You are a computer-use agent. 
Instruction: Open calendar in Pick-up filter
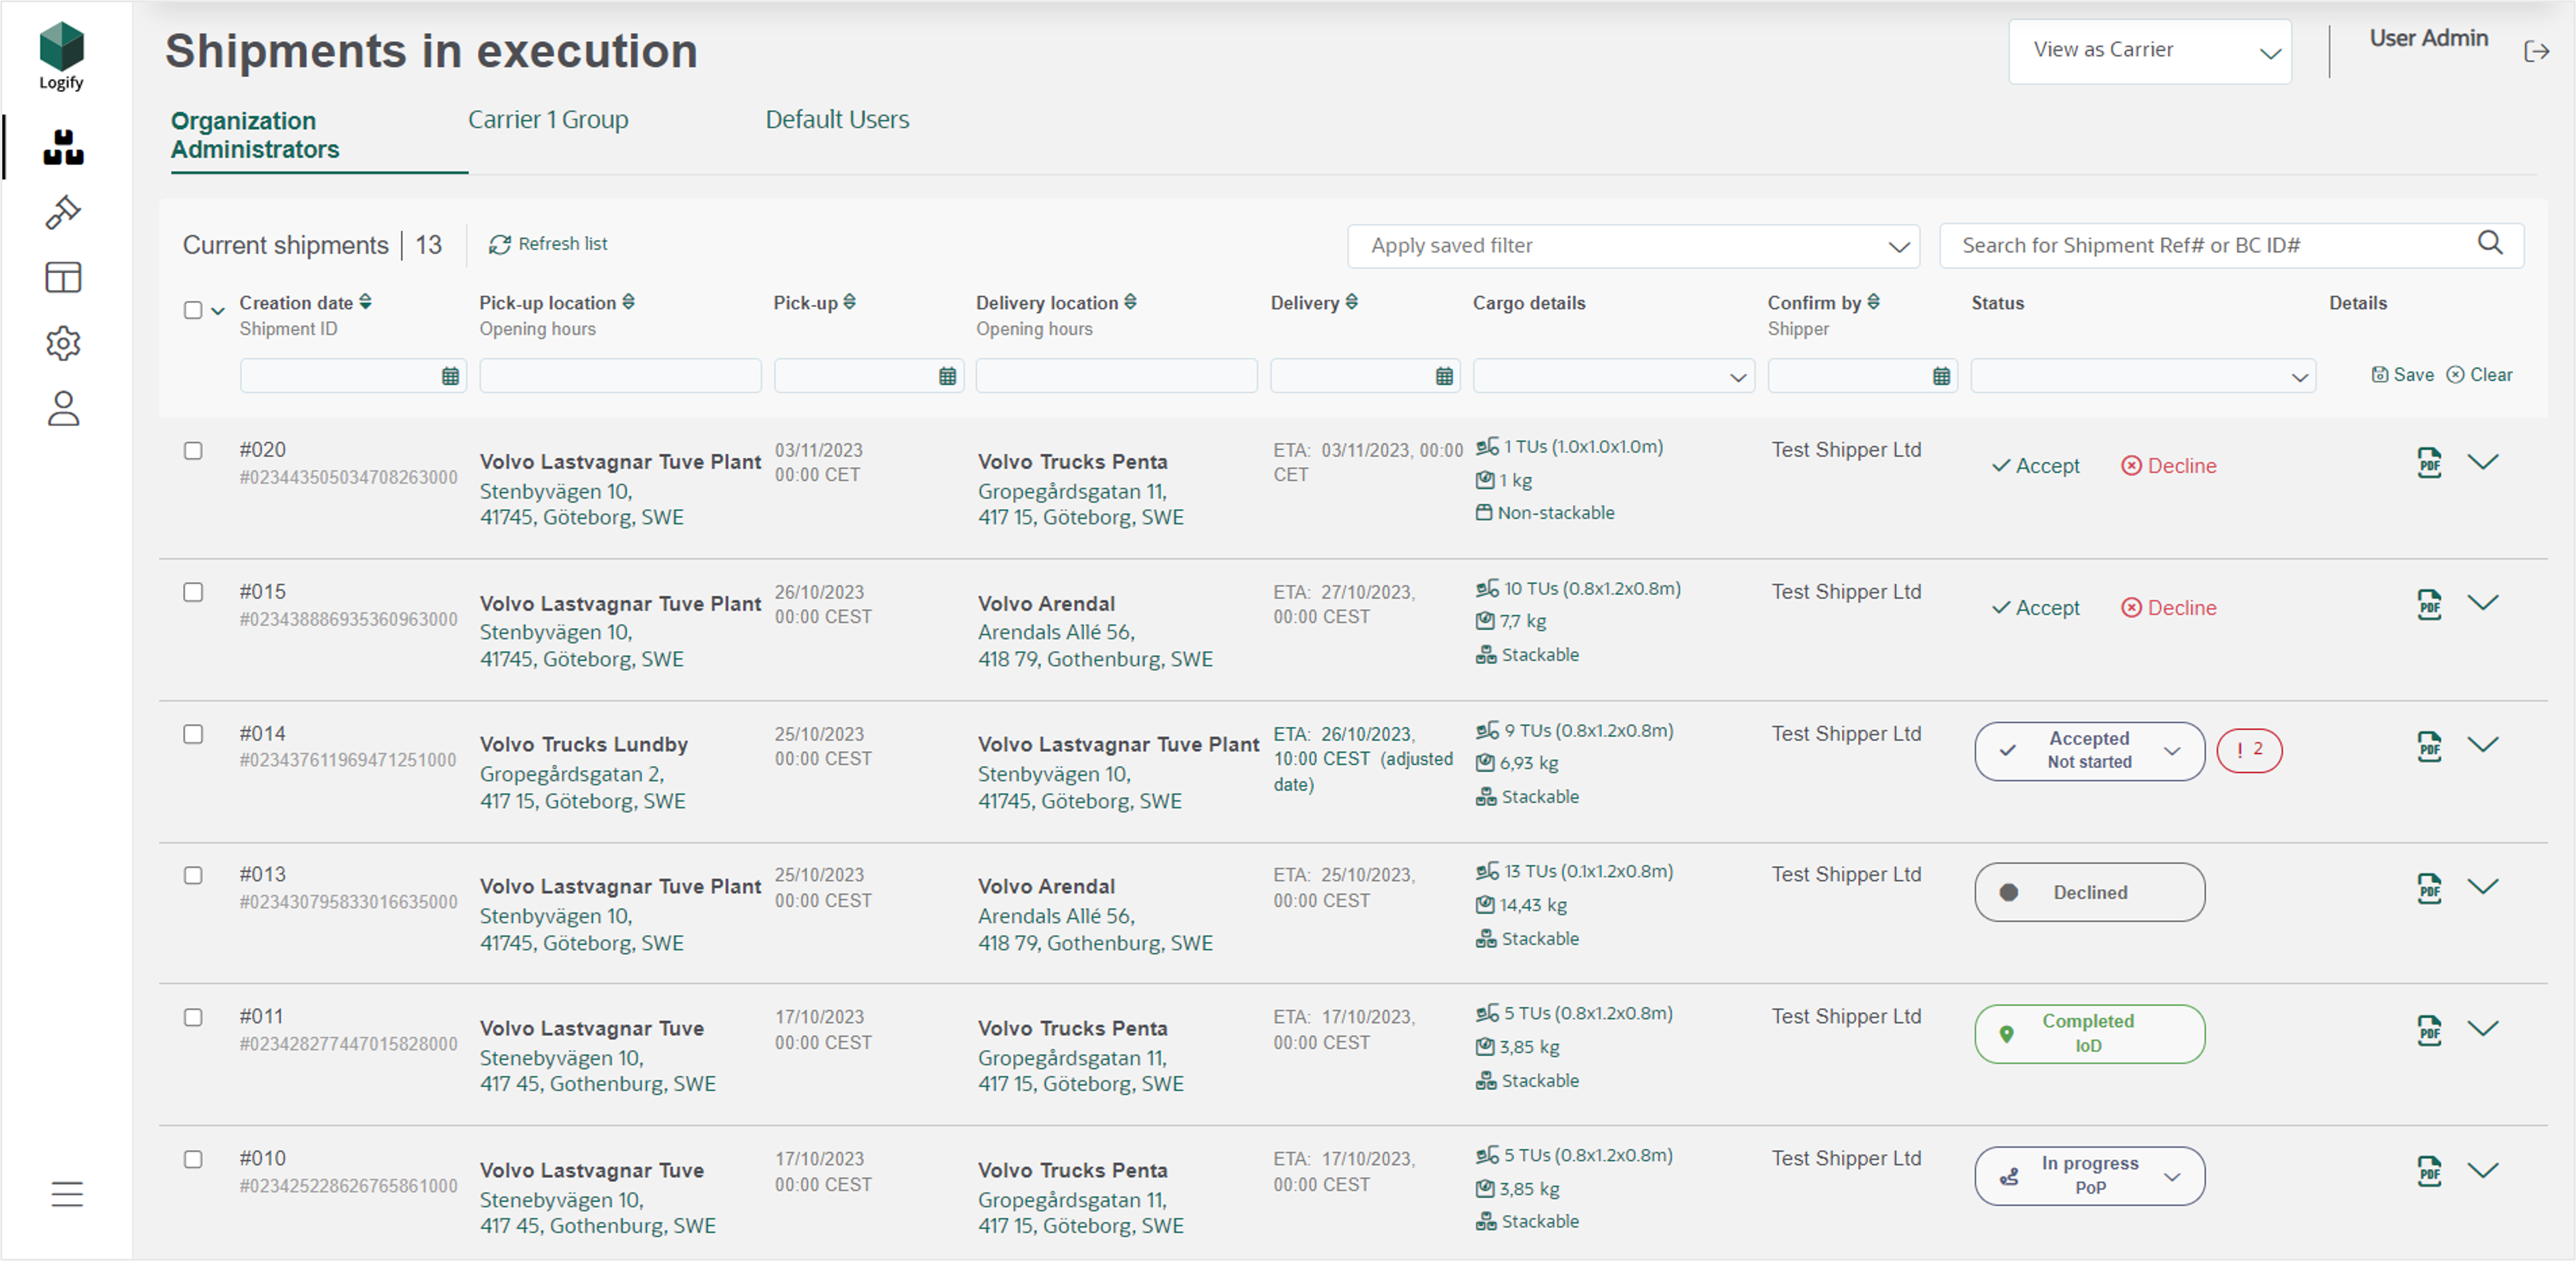(947, 376)
